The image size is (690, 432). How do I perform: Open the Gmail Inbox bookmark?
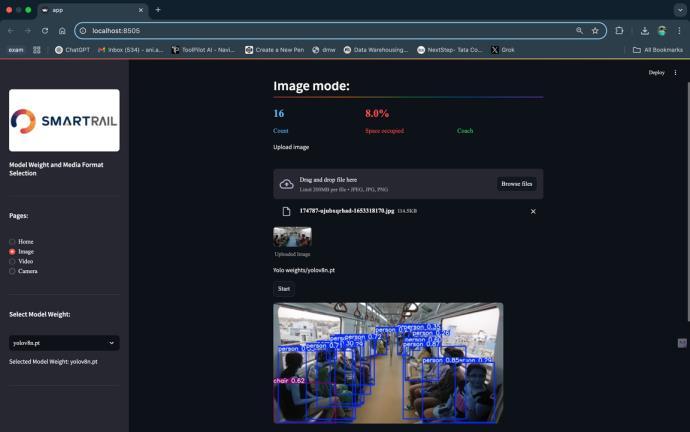(130, 50)
